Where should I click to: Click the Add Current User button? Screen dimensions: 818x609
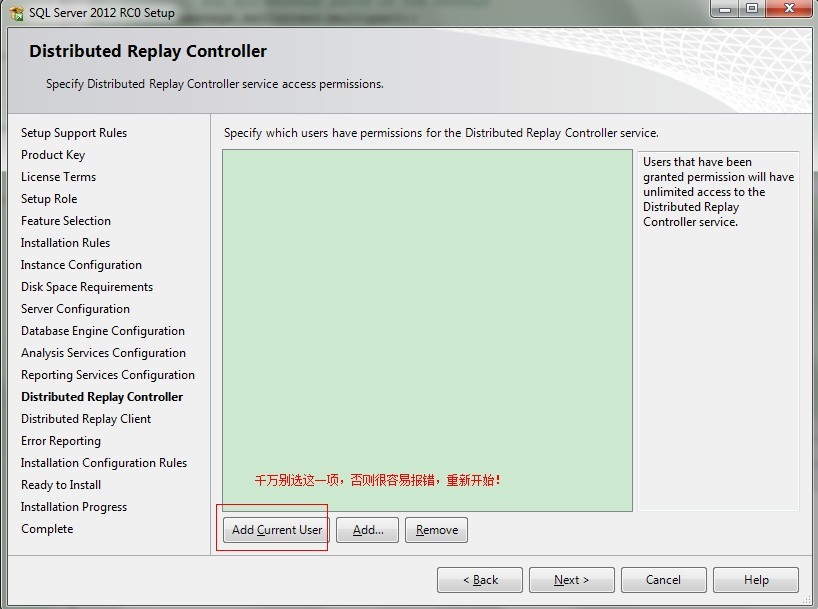click(x=276, y=530)
